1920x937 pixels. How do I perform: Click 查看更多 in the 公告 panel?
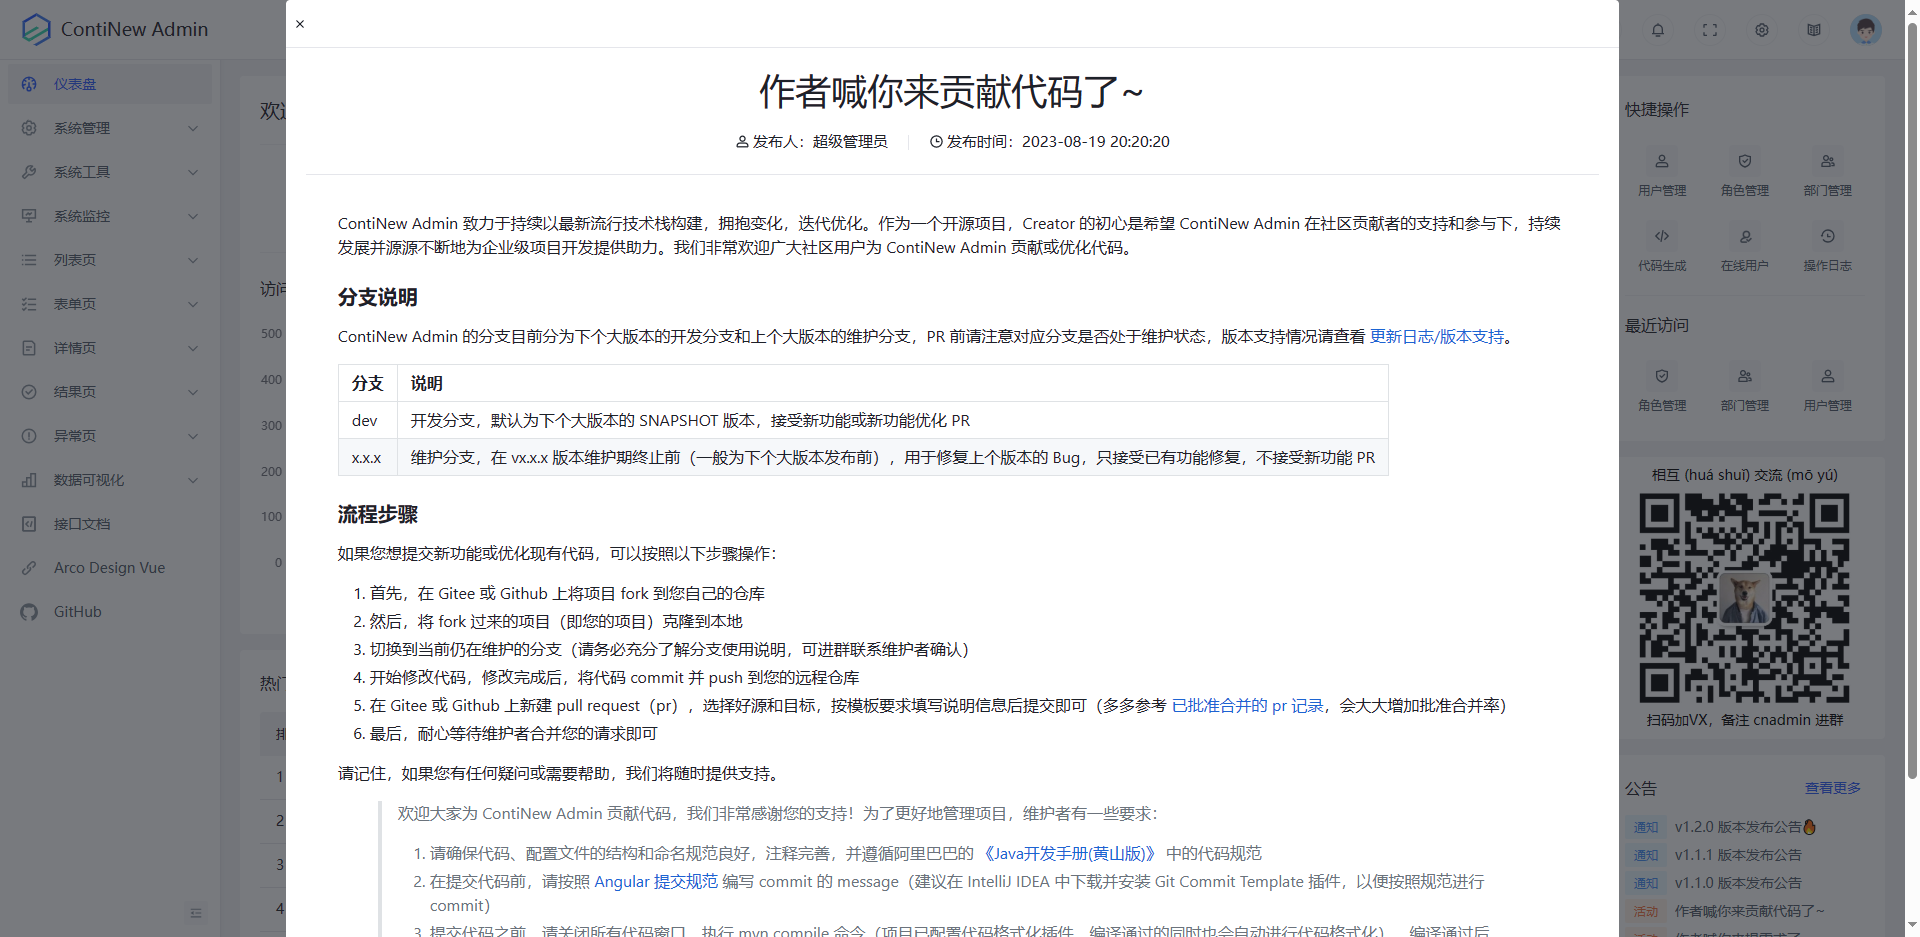1833,788
